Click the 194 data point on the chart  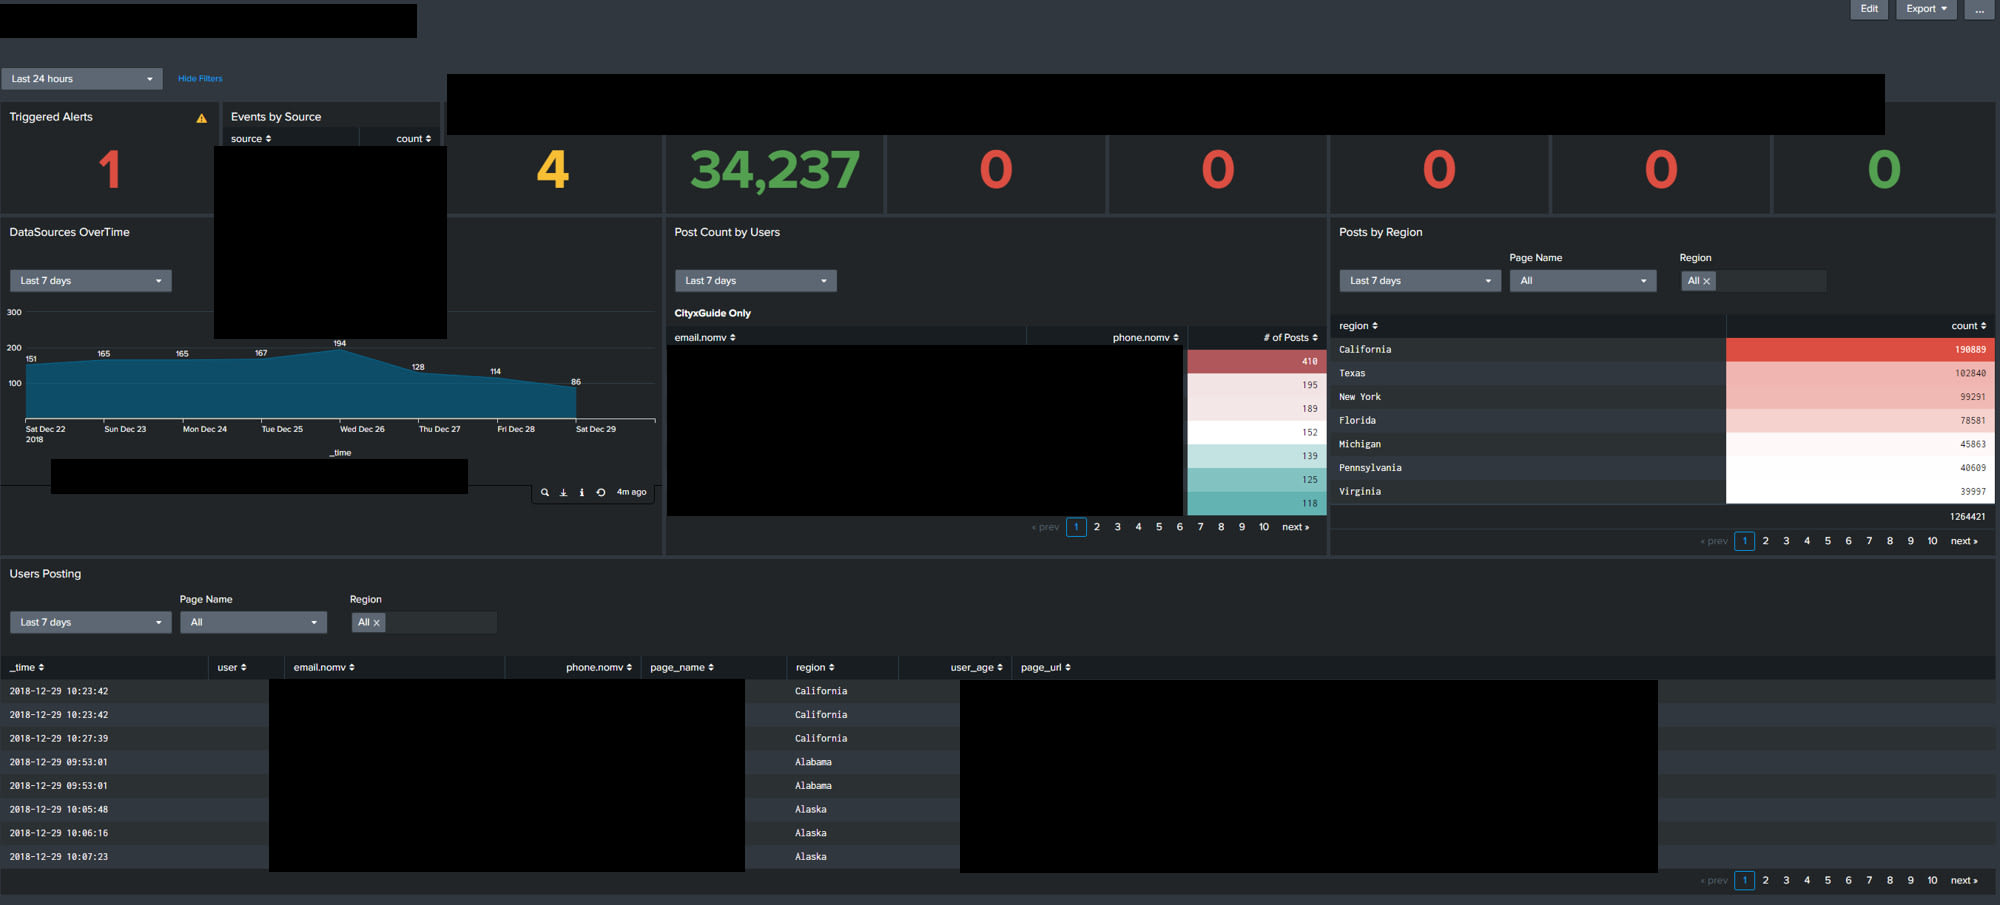tap(340, 350)
